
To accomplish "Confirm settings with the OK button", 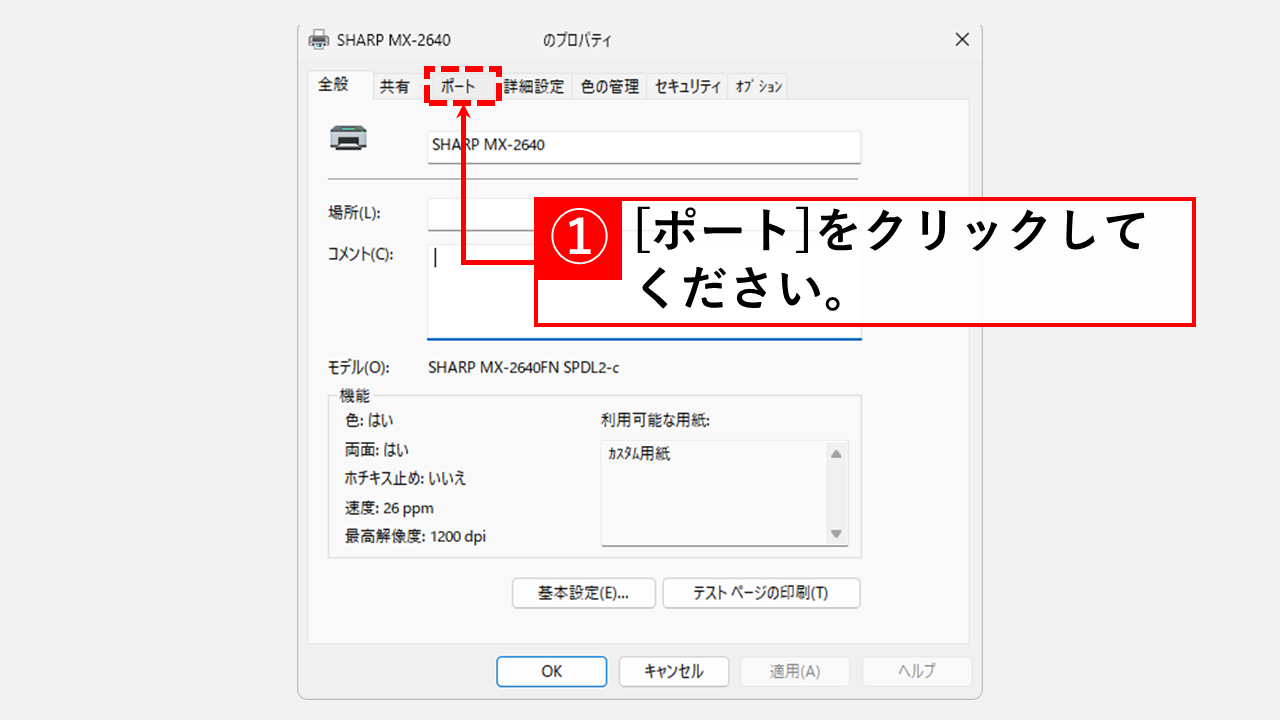I will (551, 671).
